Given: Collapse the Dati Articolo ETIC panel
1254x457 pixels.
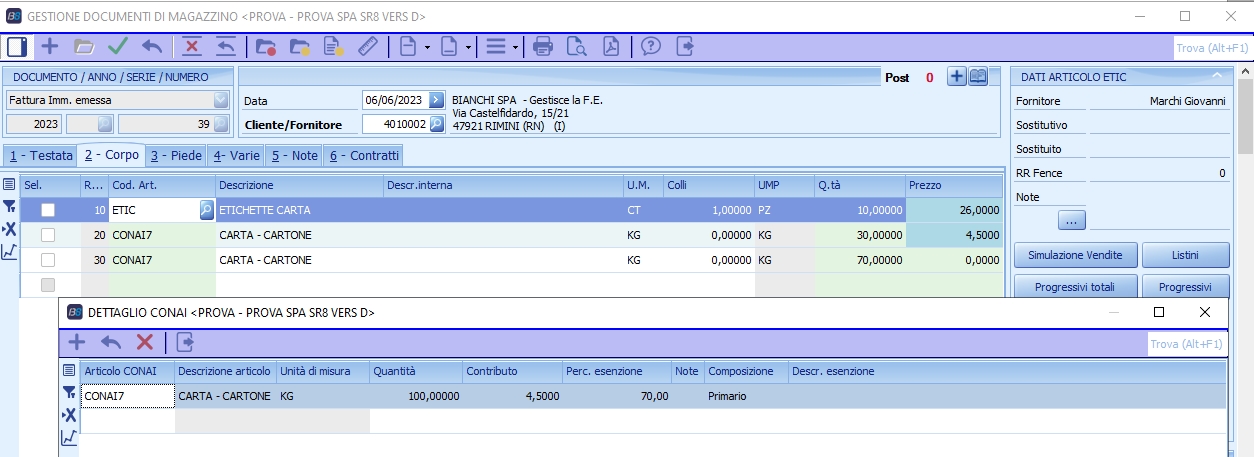Looking at the screenshot, I should tap(1216, 76).
